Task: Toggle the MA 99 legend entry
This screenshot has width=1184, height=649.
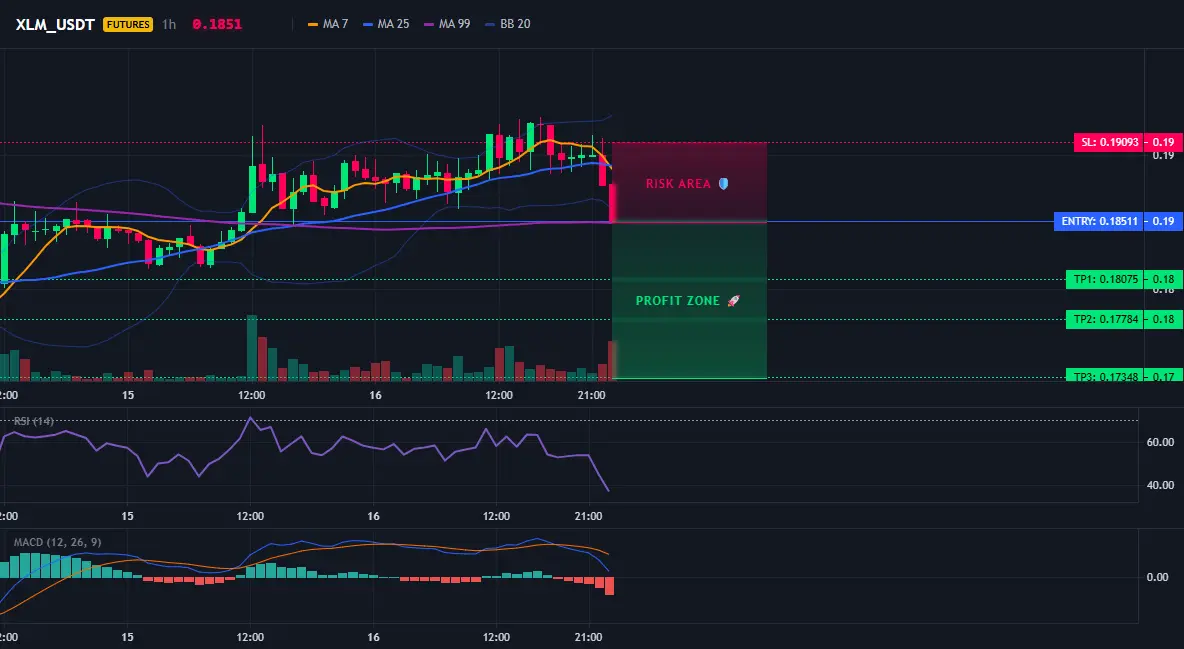Action: pos(447,24)
